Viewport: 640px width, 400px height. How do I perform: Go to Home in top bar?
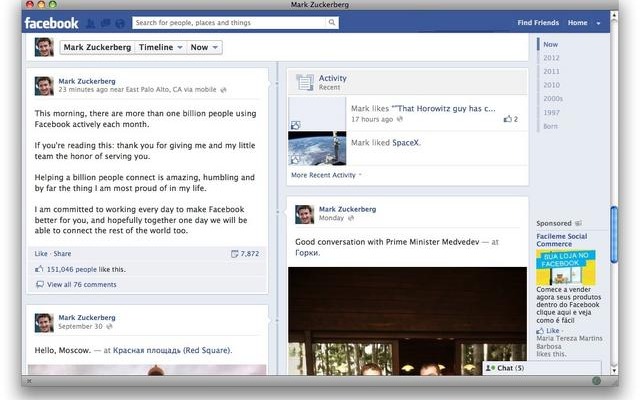tap(577, 22)
